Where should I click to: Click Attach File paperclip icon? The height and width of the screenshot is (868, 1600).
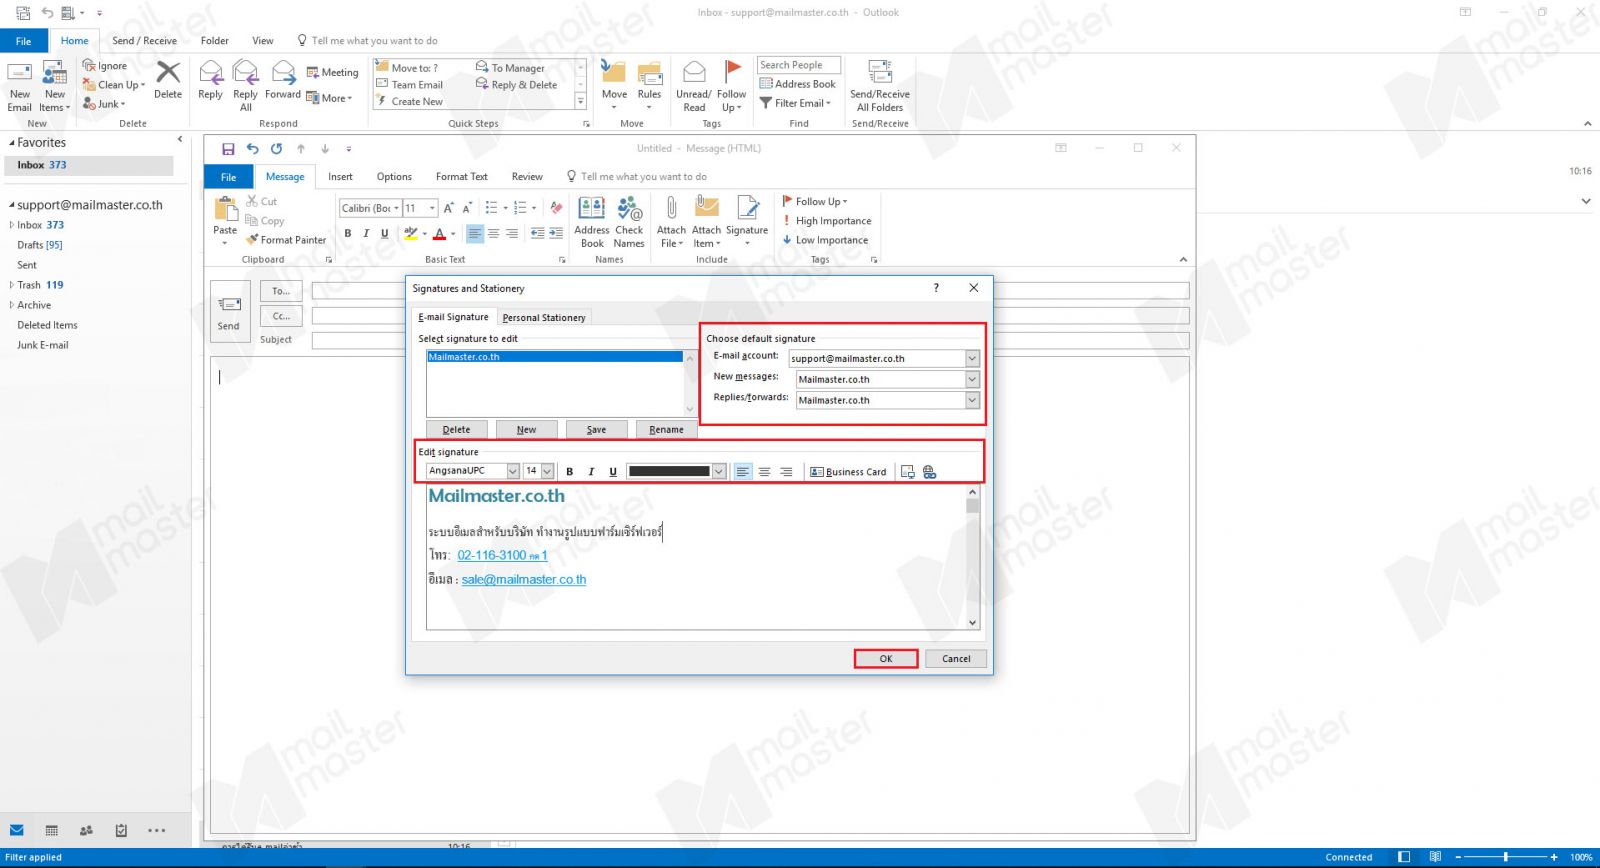(x=671, y=208)
